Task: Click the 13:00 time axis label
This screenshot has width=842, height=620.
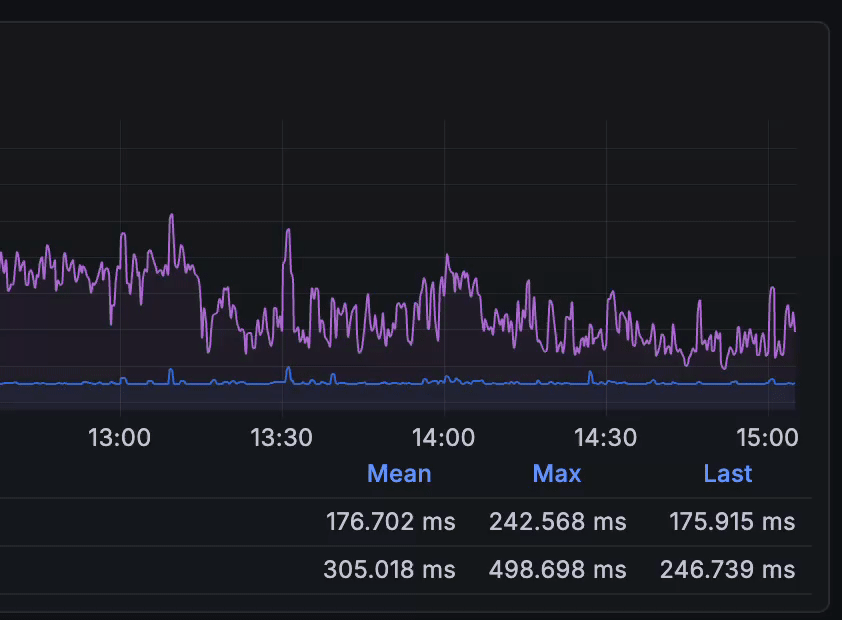Action: [119, 438]
